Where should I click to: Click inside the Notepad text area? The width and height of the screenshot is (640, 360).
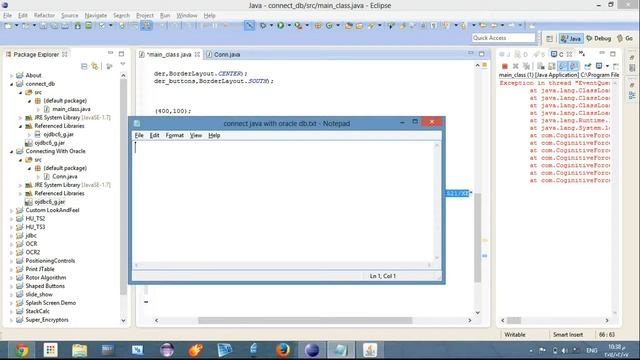[284, 202]
